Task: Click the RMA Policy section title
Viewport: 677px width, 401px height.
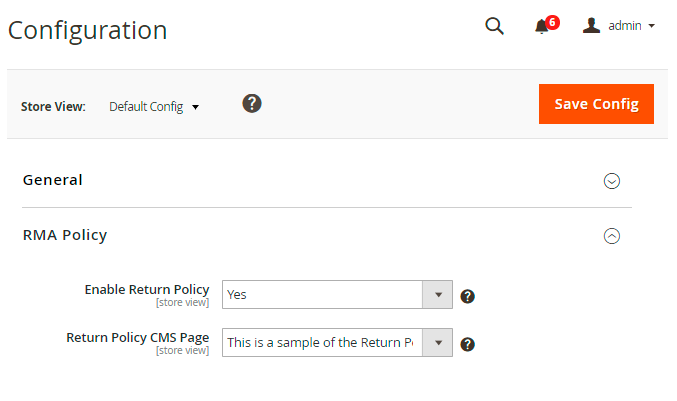Action: click(x=65, y=235)
